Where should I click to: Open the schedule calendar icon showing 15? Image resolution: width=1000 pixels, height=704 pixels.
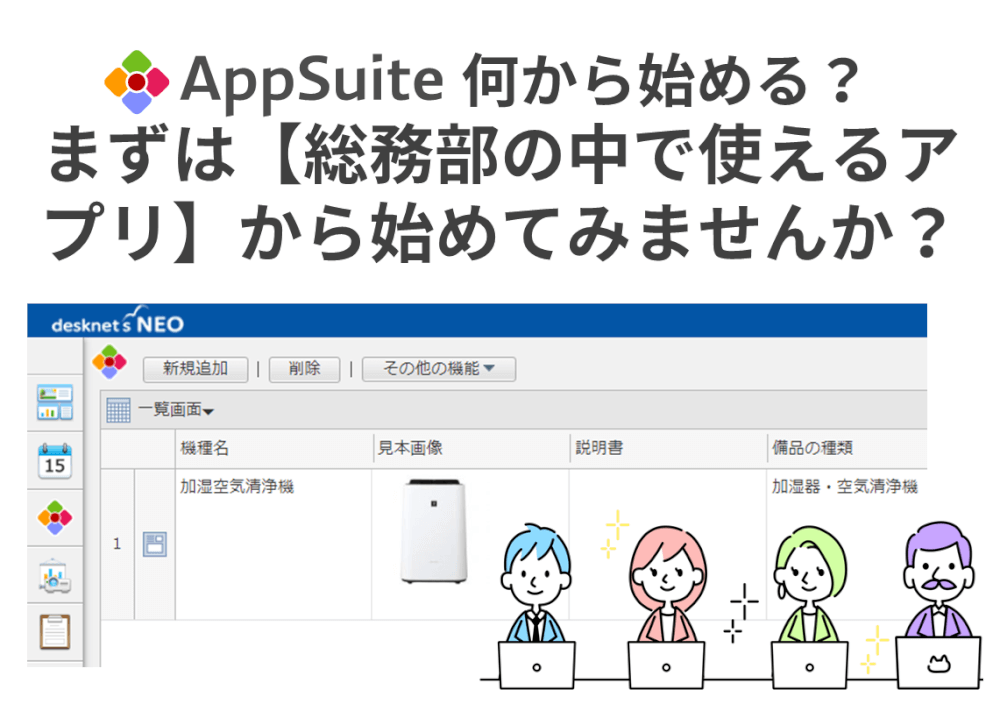(55, 459)
